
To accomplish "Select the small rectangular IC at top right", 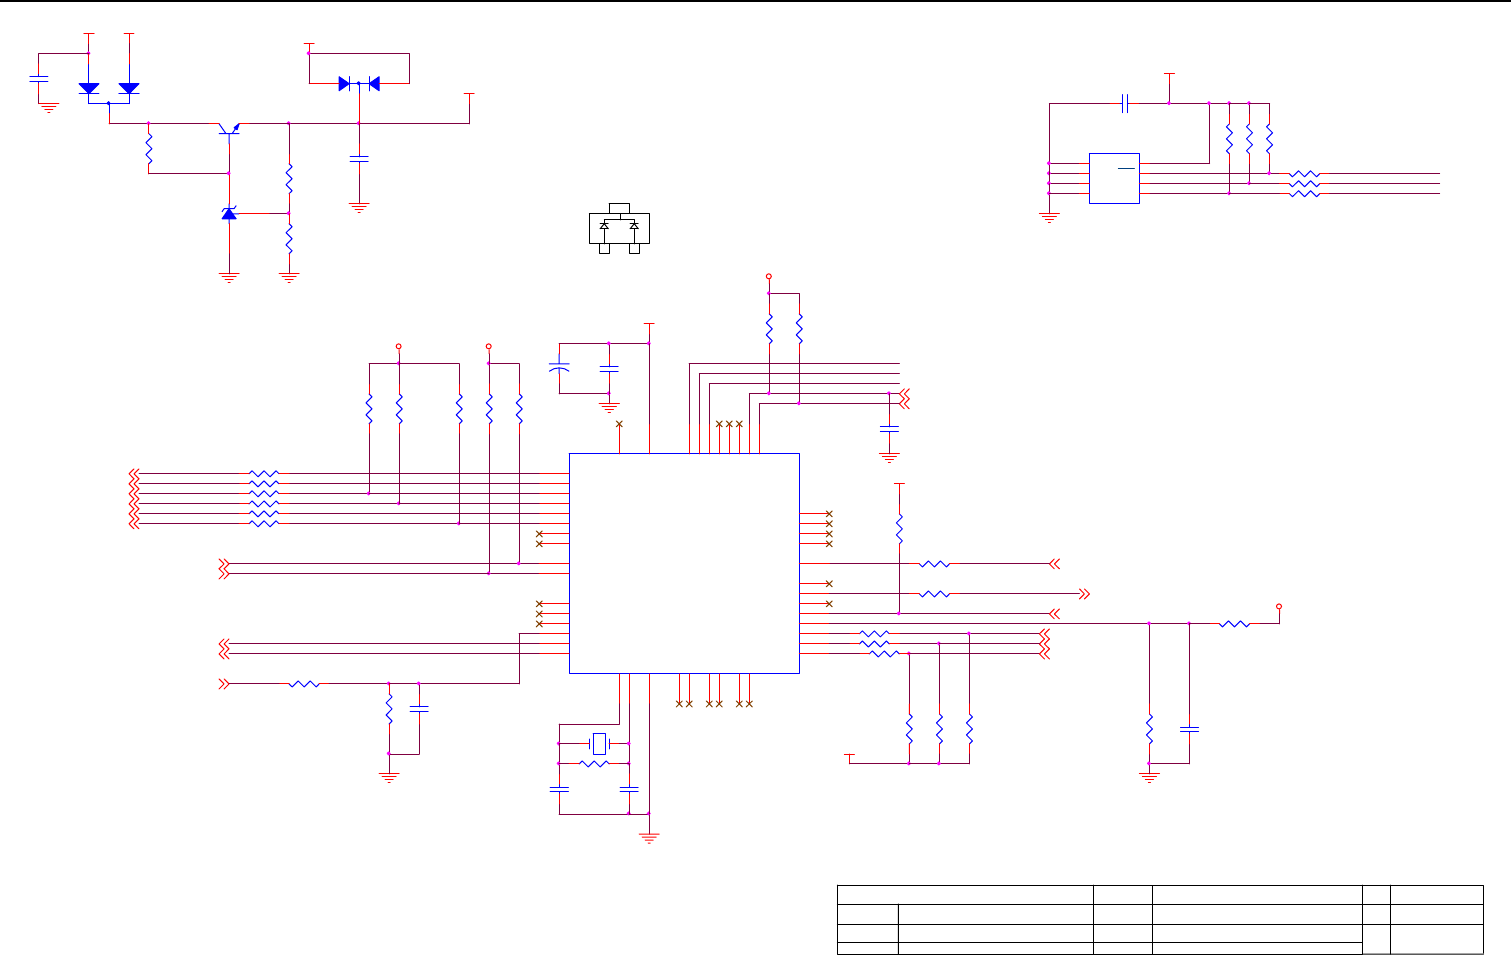I will (1114, 178).
